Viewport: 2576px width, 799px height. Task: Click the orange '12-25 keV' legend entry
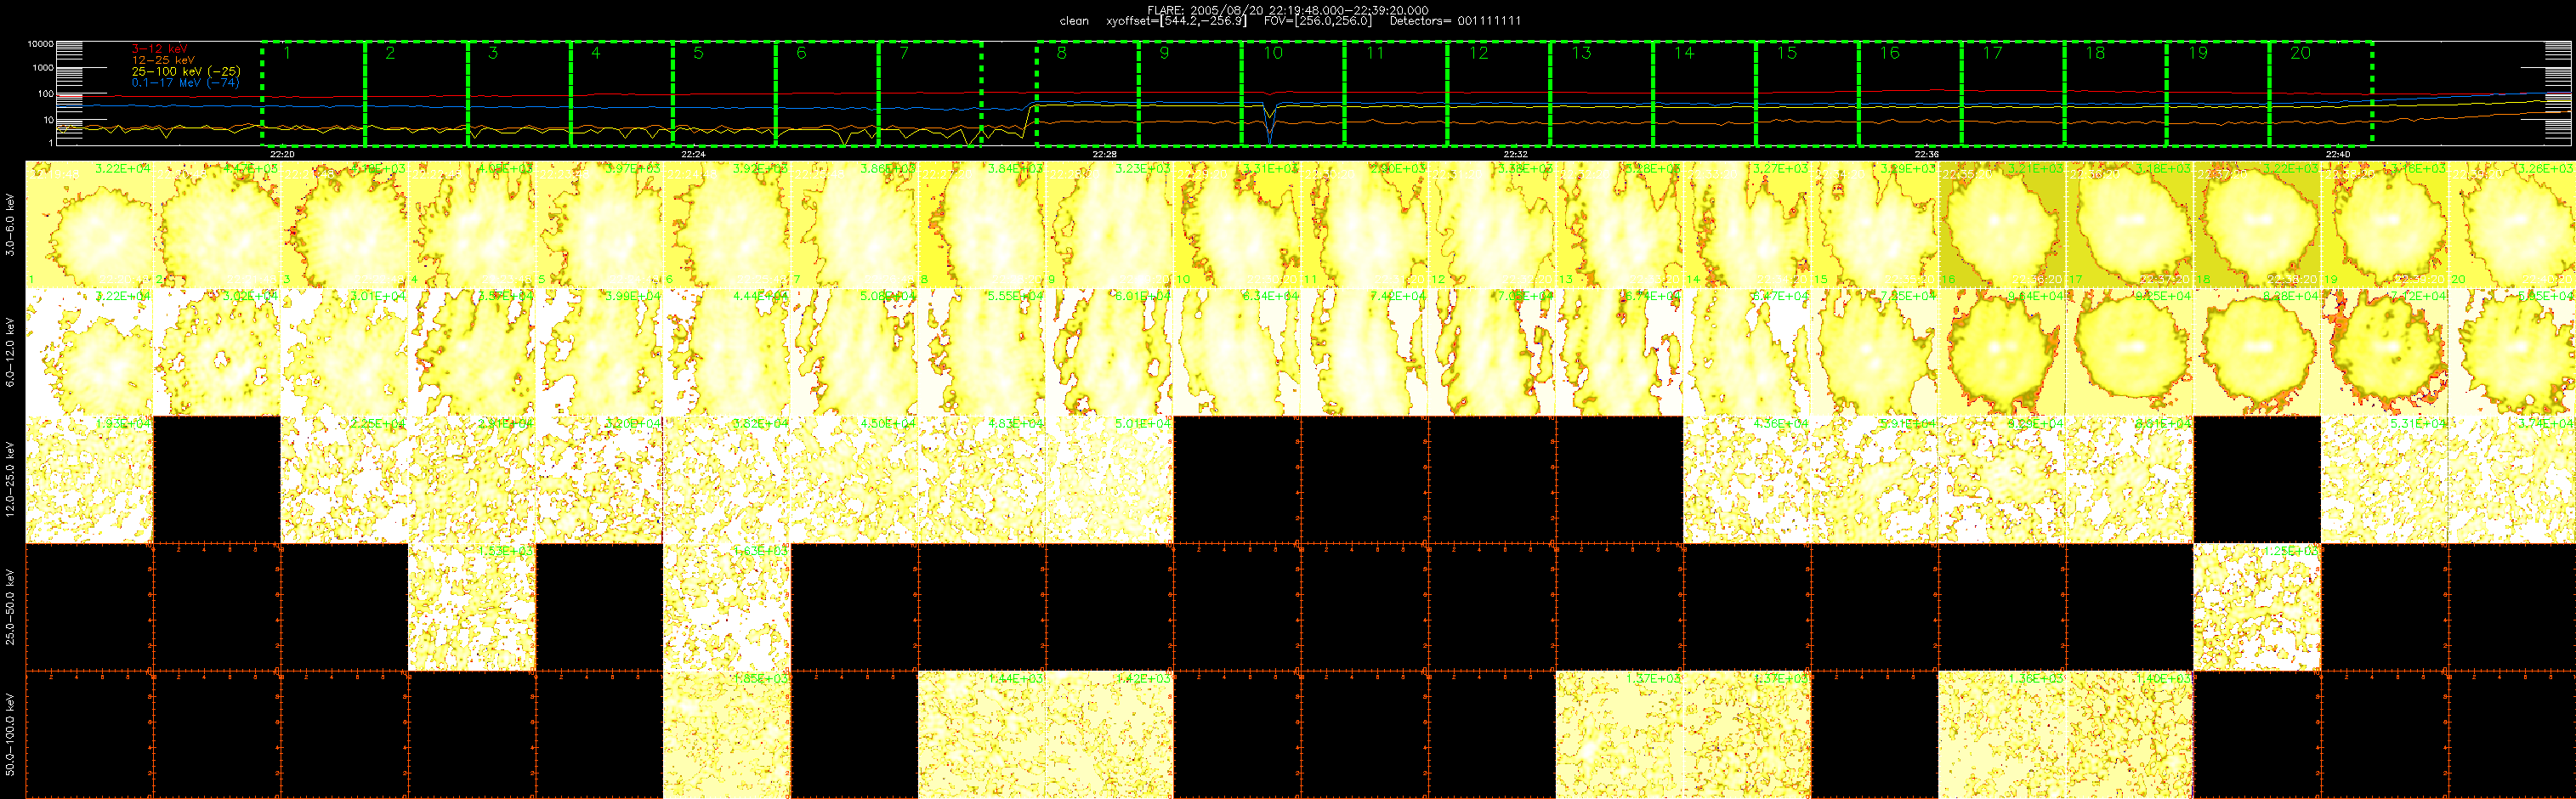pyautogui.click(x=163, y=60)
